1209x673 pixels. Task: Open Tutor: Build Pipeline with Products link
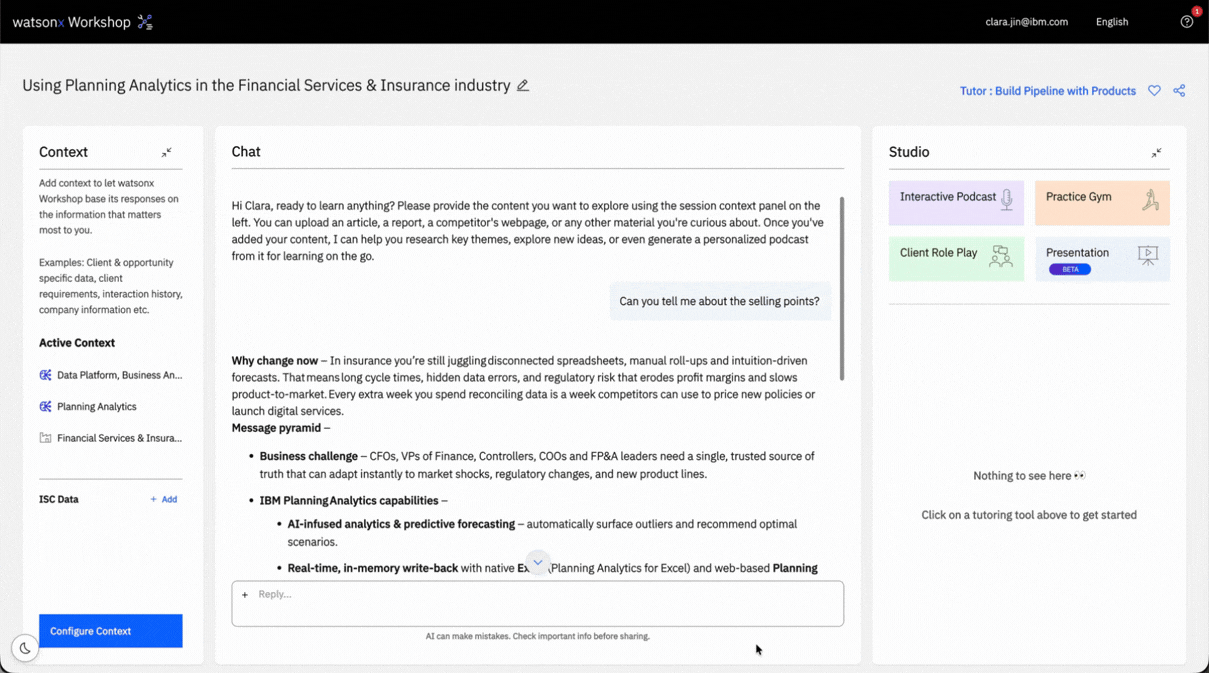[x=1047, y=91]
